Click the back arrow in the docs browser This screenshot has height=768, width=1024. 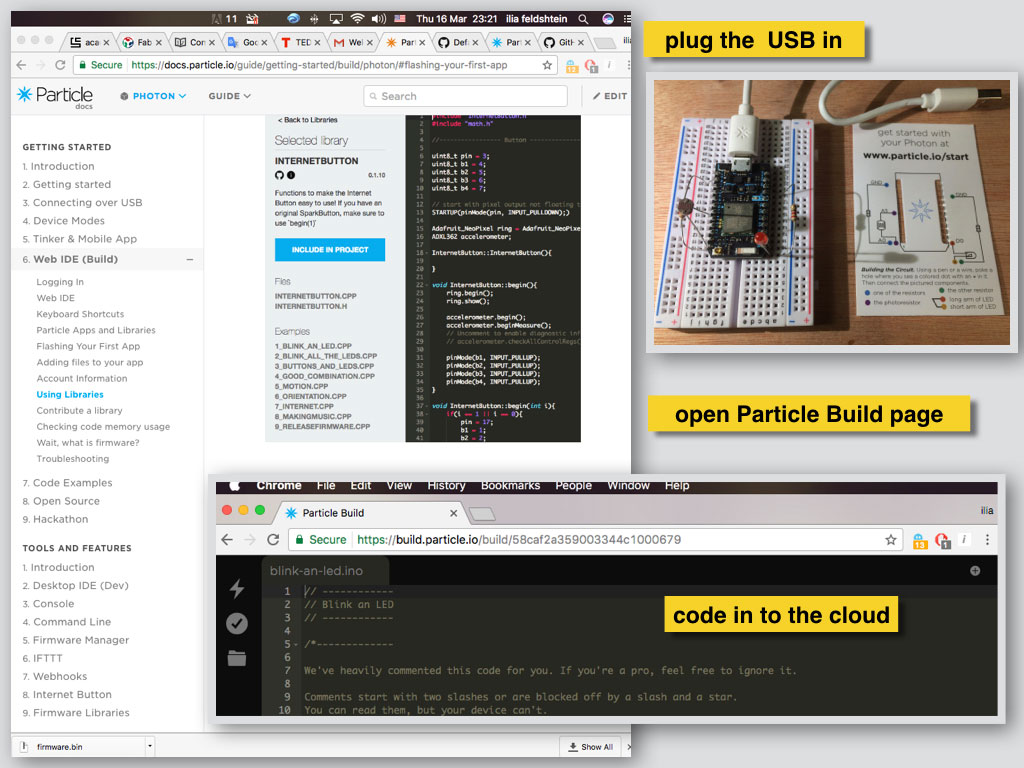click(x=22, y=65)
